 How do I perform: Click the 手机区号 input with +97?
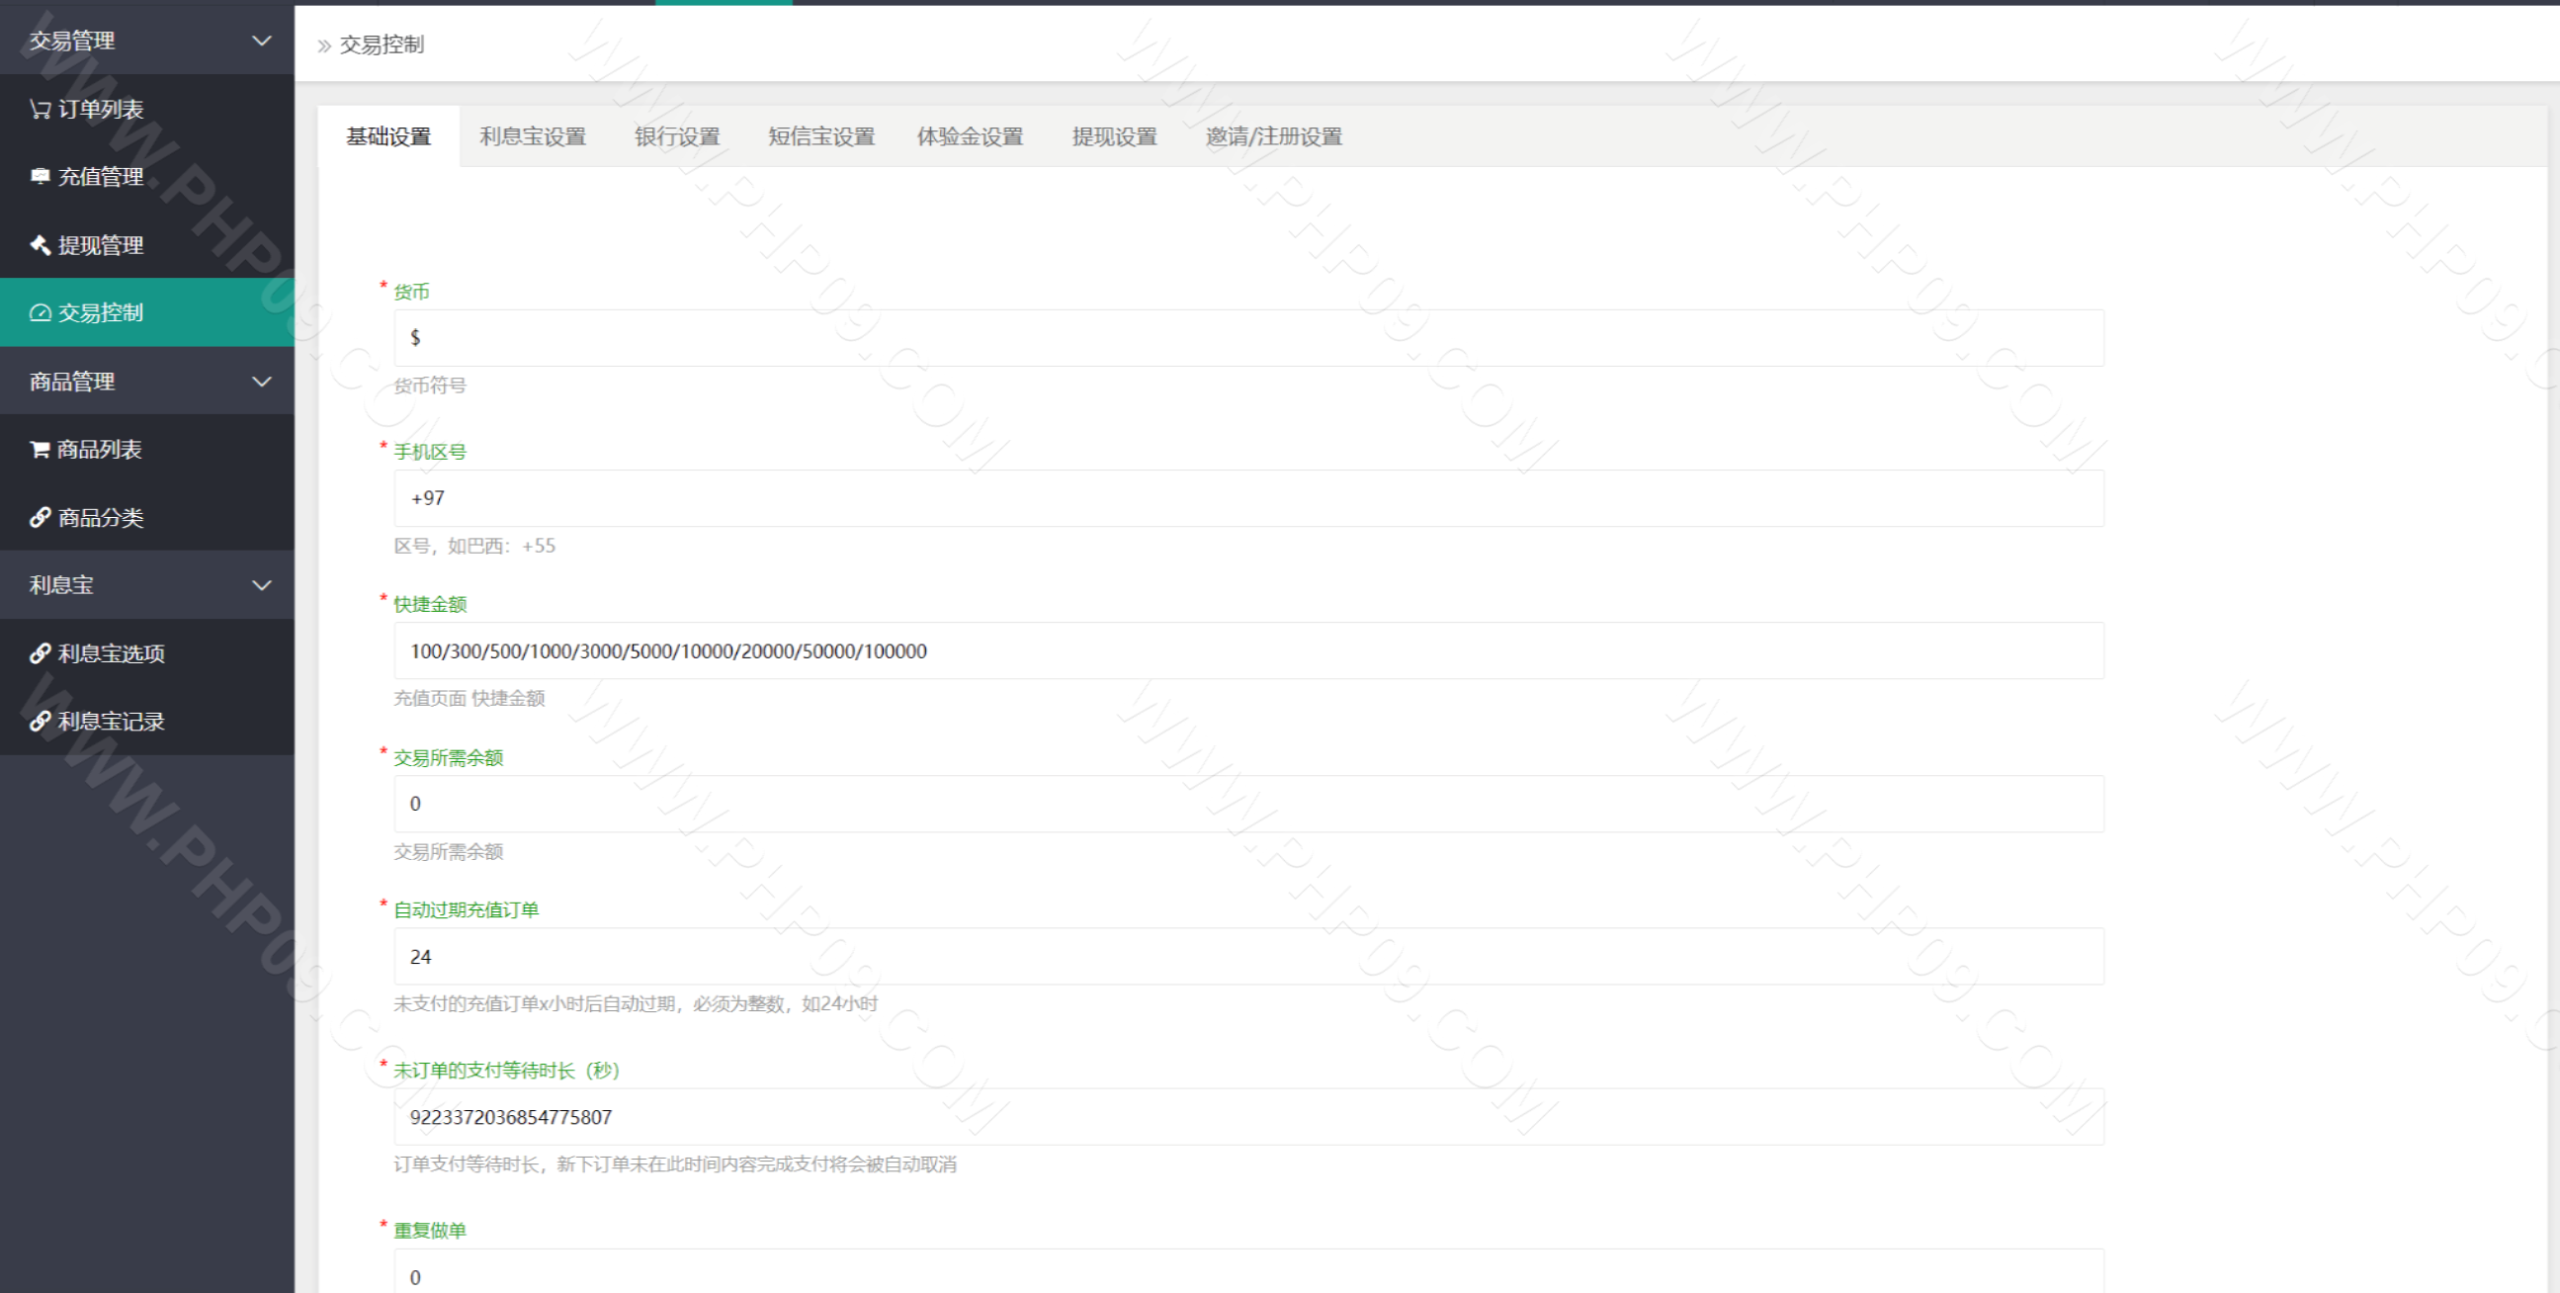1248,498
